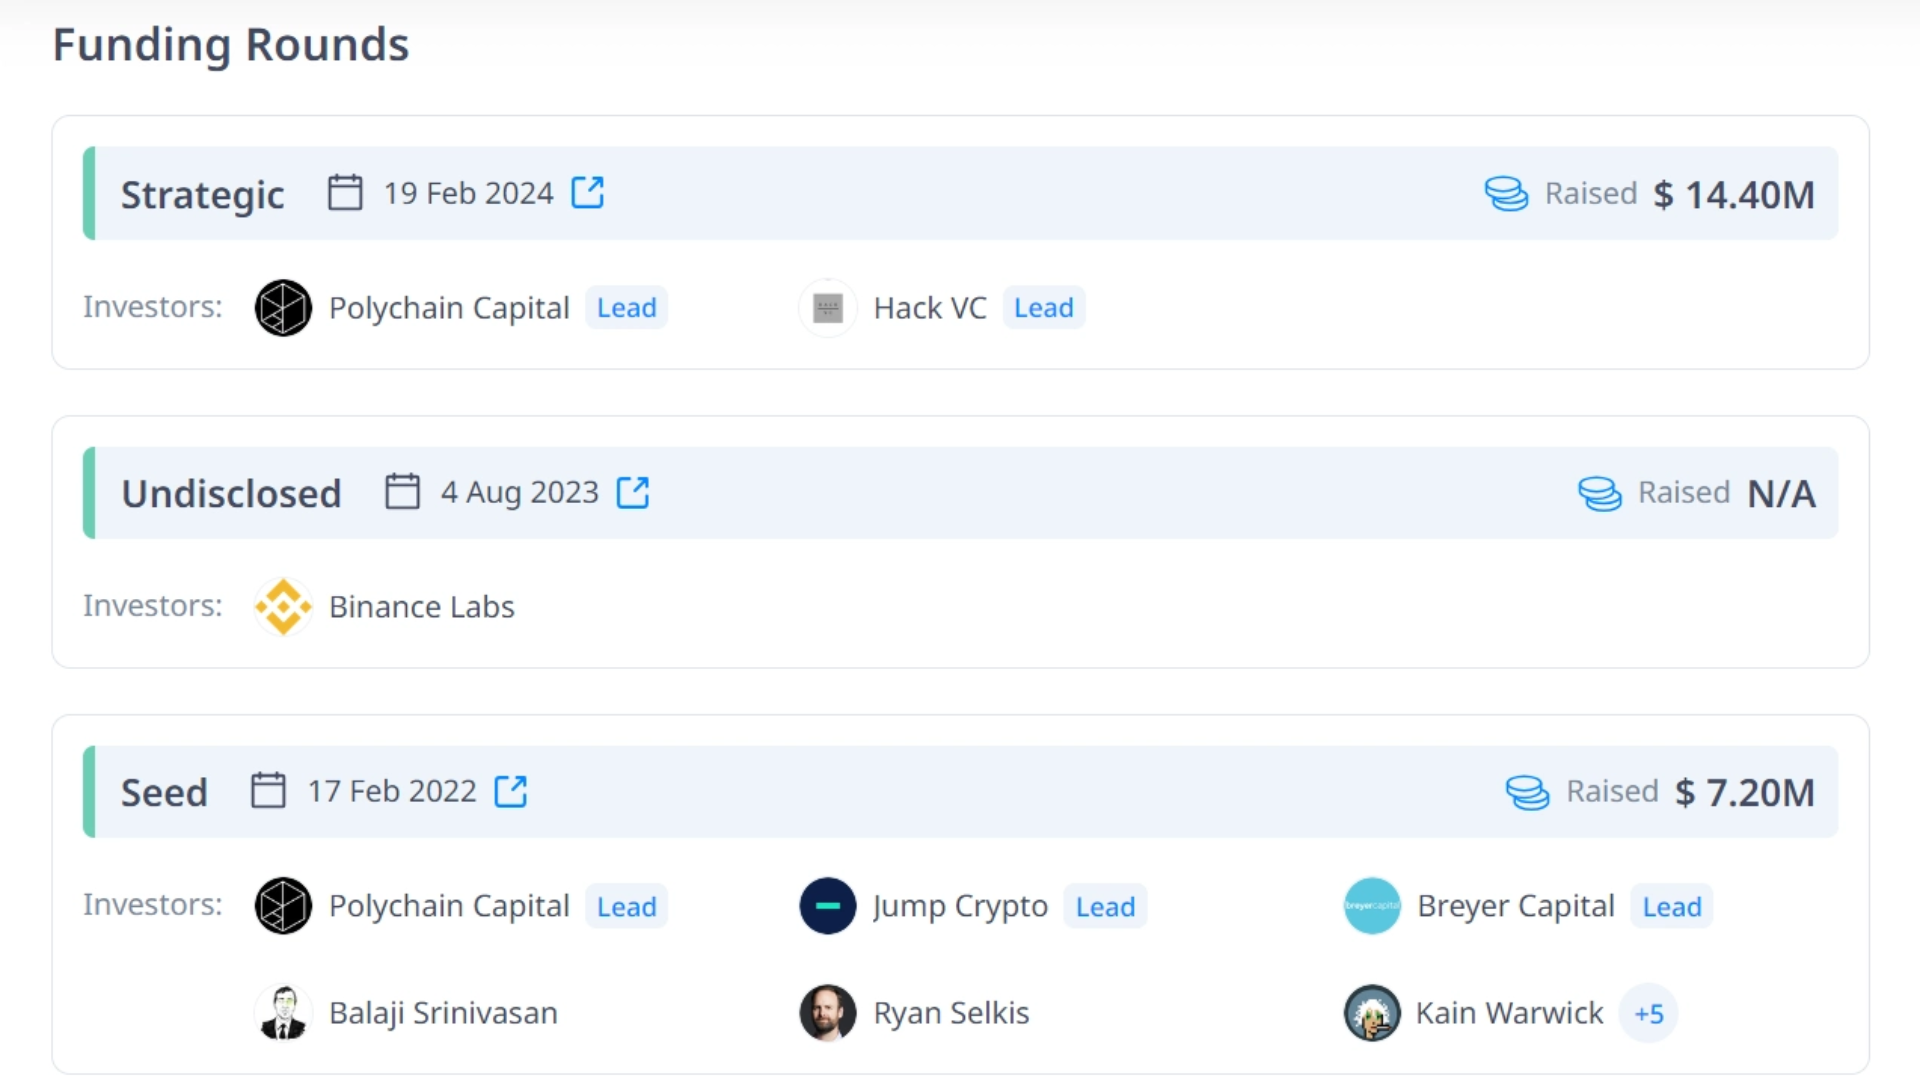Click Hack VC logo
The image size is (1920, 1080).
click(828, 308)
